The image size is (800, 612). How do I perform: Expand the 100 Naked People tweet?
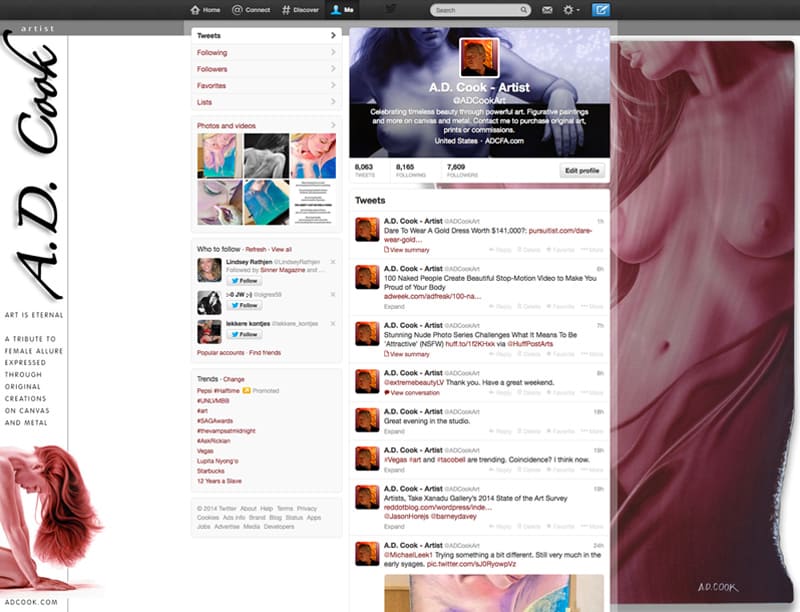click(x=394, y=307)
